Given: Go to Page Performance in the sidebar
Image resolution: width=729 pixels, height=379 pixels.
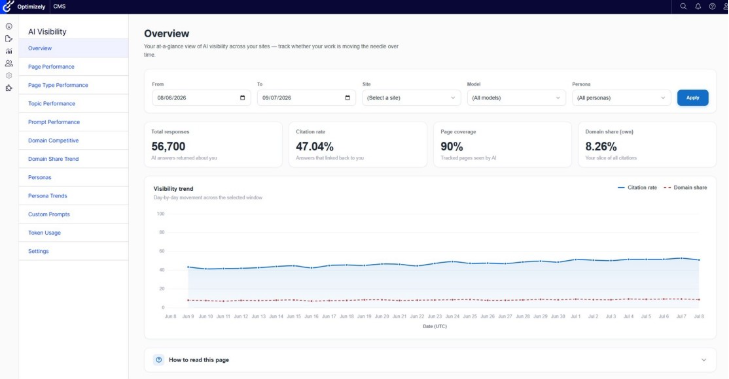Looking at the screenshot, I should pos(51,67).
